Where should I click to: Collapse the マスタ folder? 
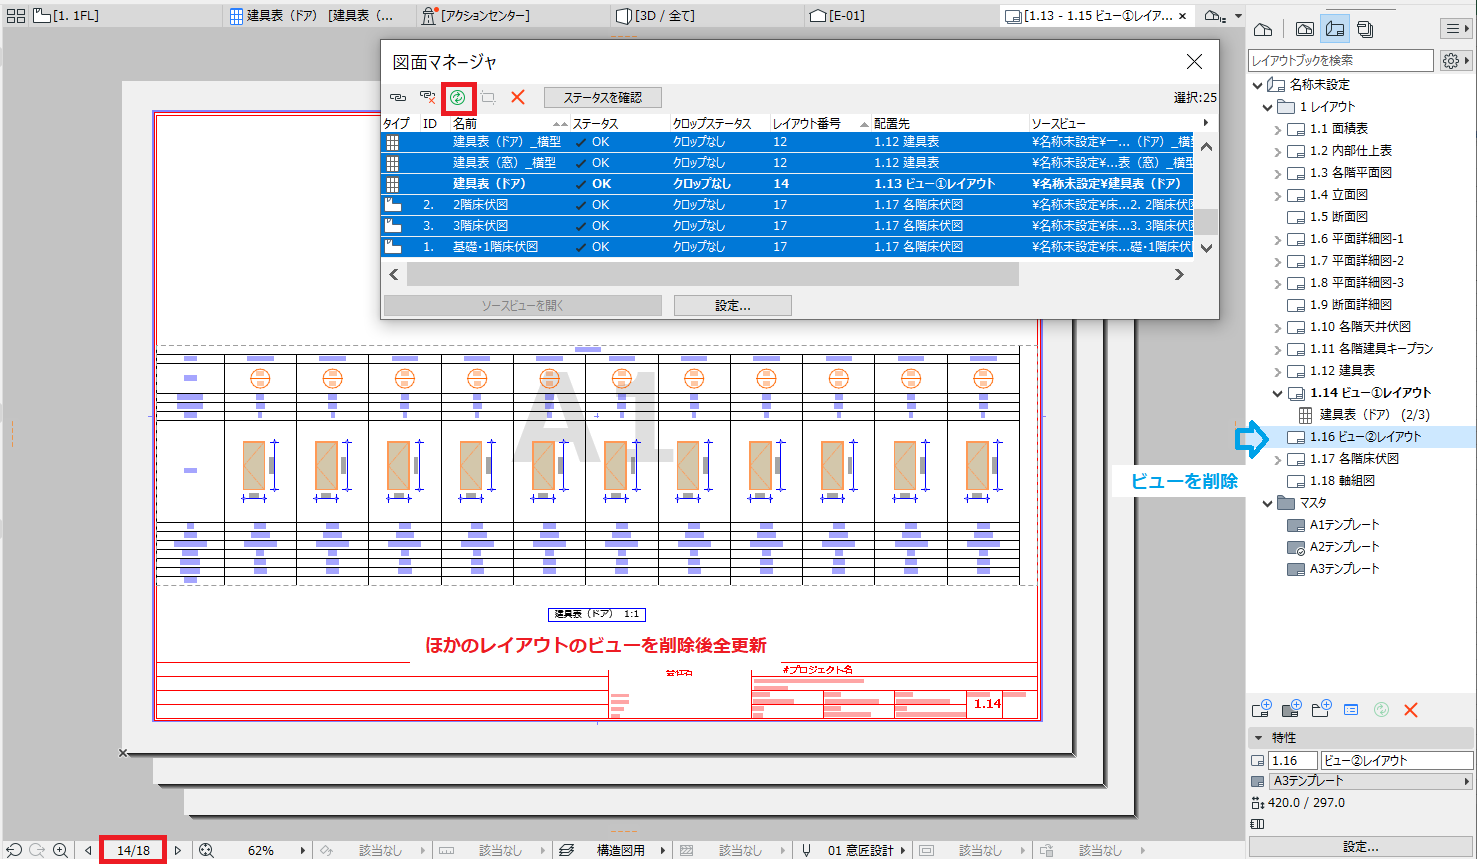[x=1268, y=503]
